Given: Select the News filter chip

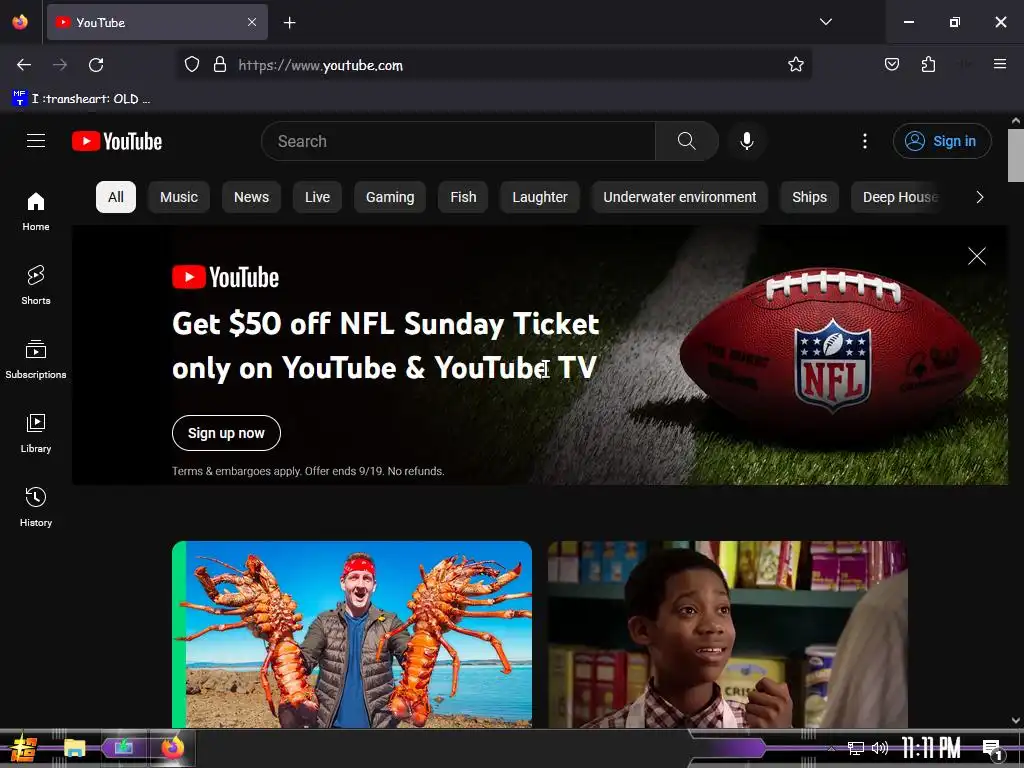Looking at the screenshot, I should coord(251,197).
